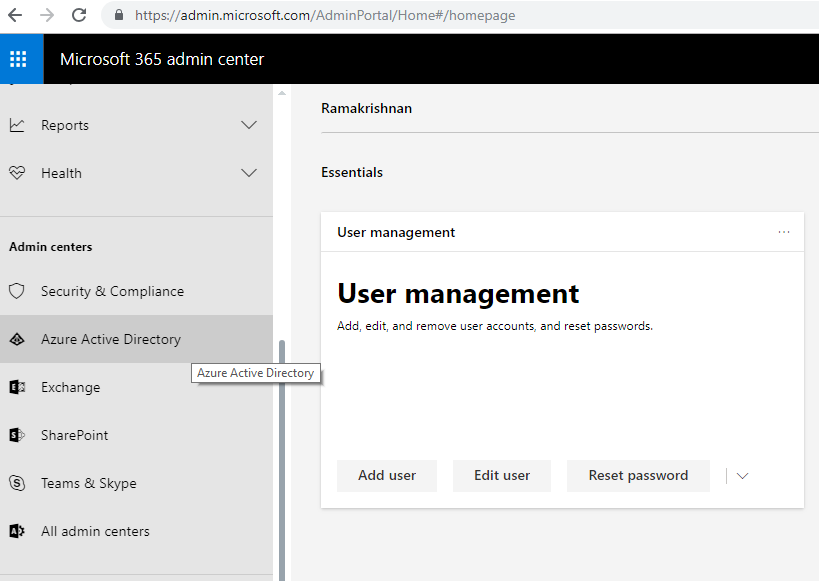819x581 pixels.
Task: Click the SharePoint icon in sidebar
Action: coord(17,435)
